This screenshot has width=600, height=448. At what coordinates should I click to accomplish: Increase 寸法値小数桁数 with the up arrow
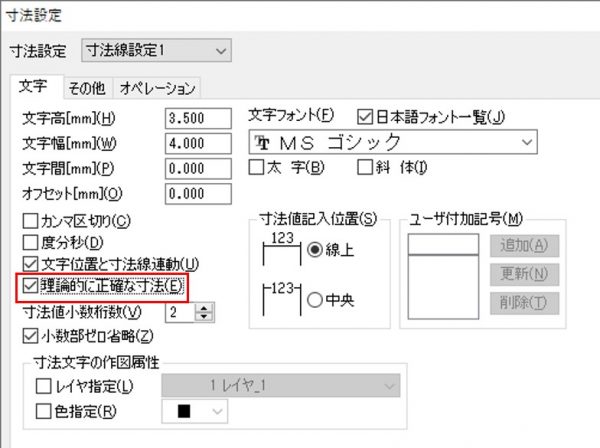point(204,308)
